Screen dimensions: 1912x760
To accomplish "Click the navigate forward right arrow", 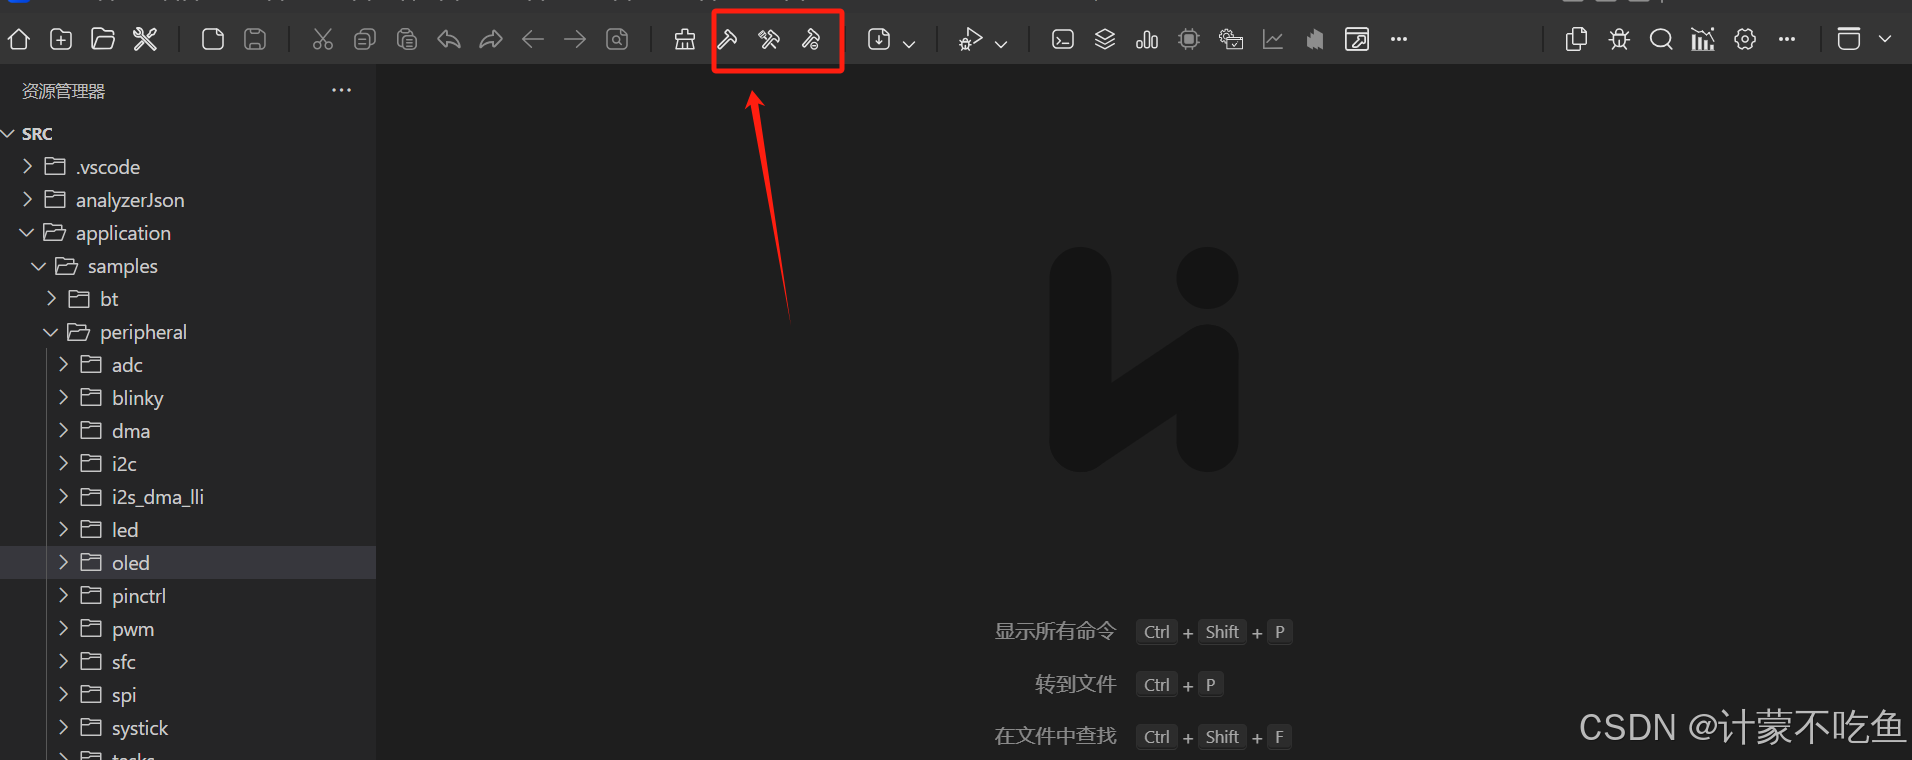I will click(575, 39).
